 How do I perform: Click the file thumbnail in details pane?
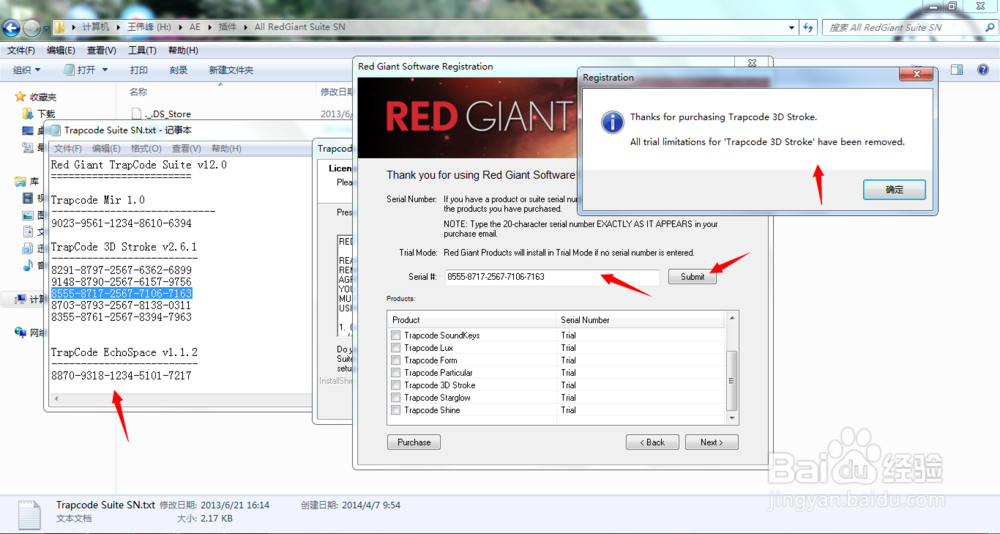click(29, 514)
